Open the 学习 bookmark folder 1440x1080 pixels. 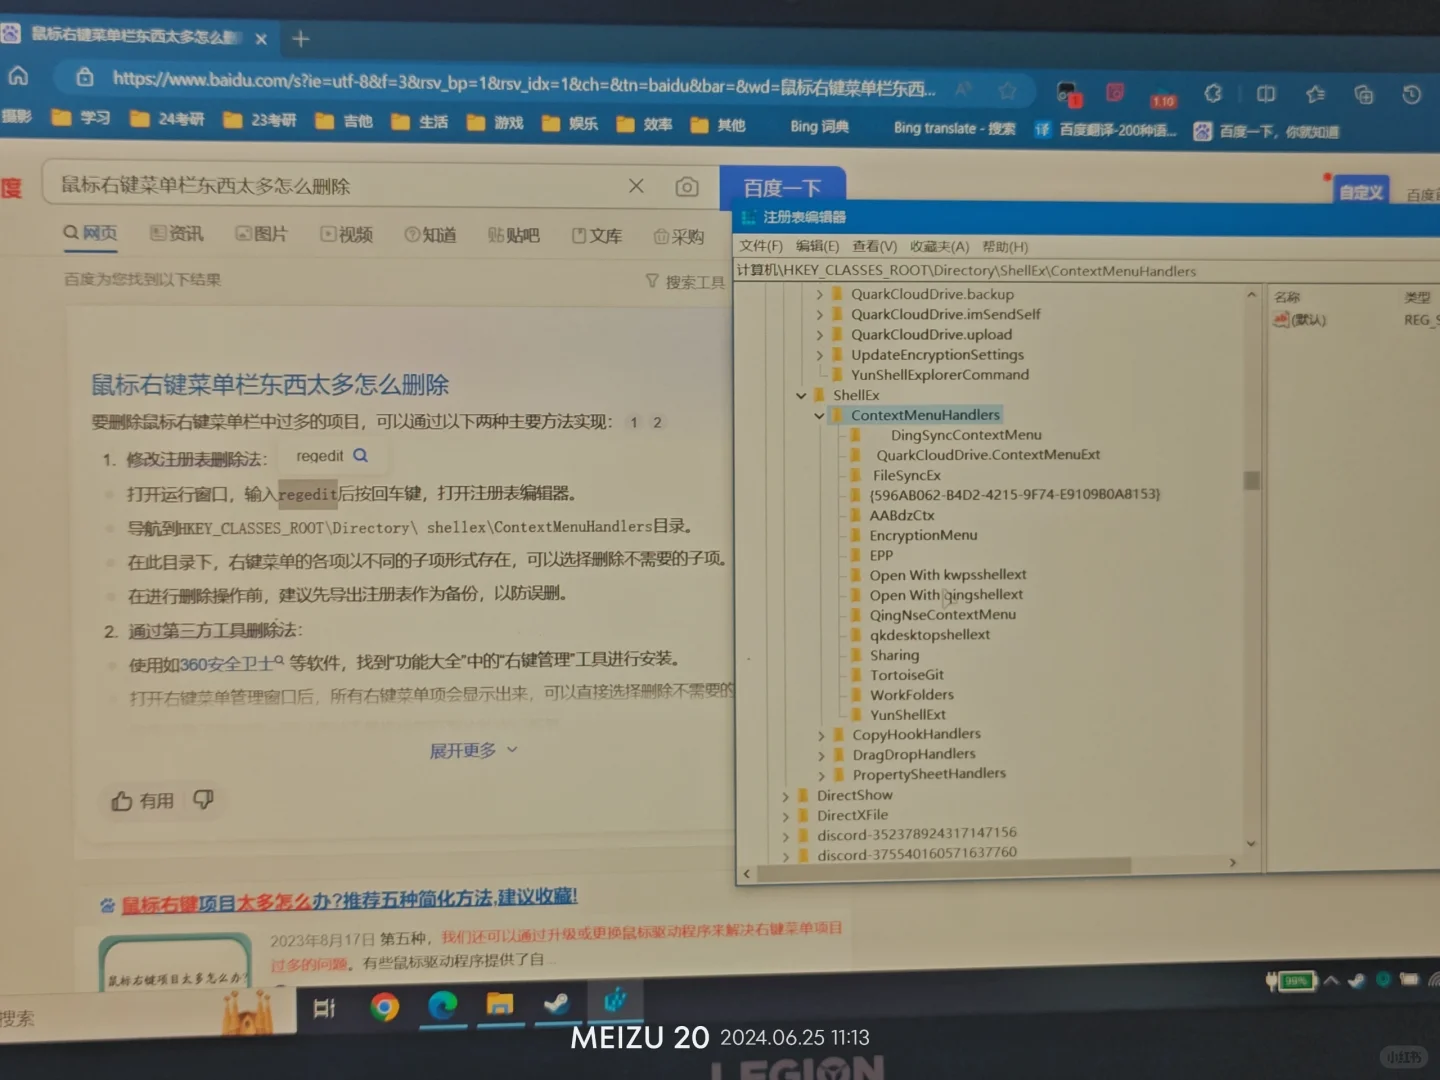click(81, 117)
